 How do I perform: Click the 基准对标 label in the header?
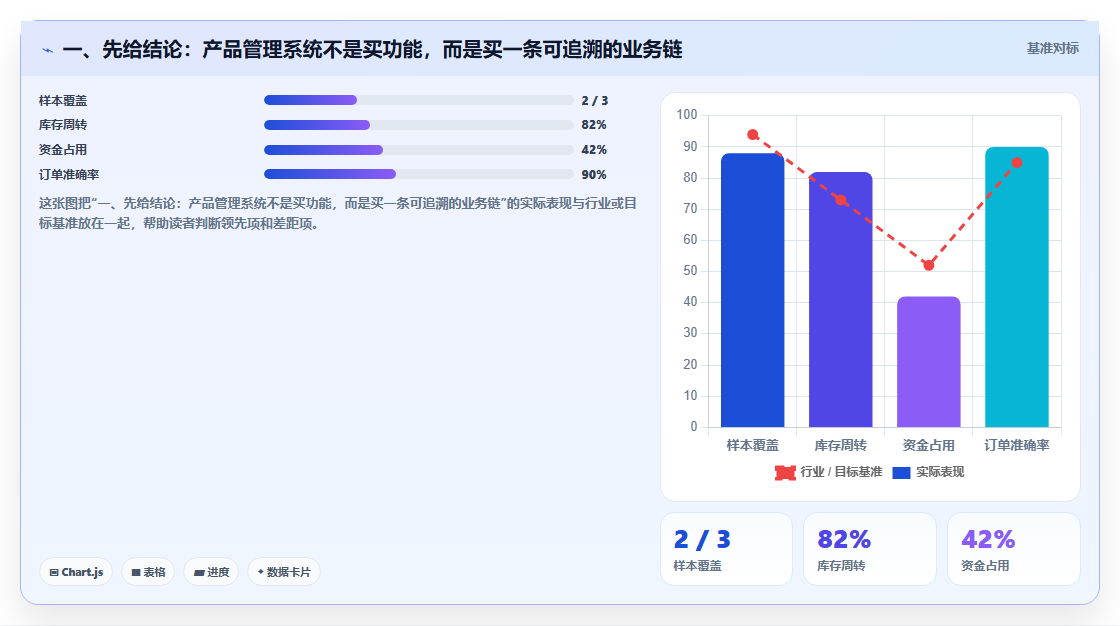point(1052,48)
